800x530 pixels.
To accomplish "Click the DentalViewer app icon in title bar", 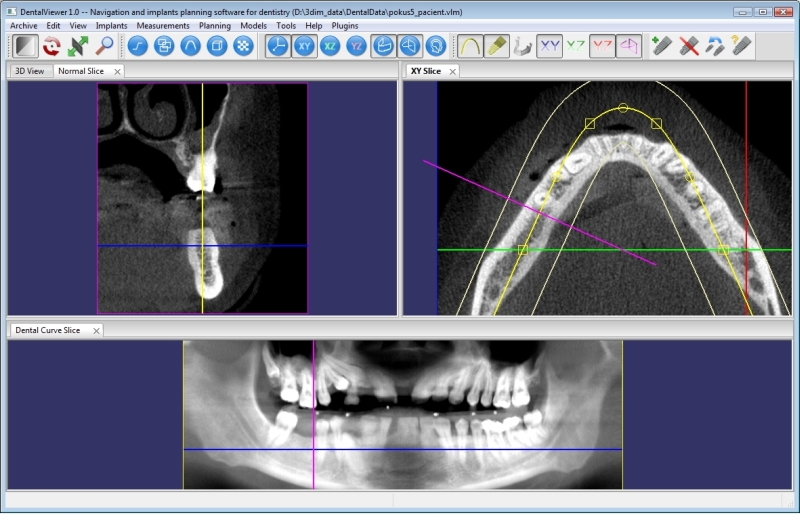I will coord(11,11).
